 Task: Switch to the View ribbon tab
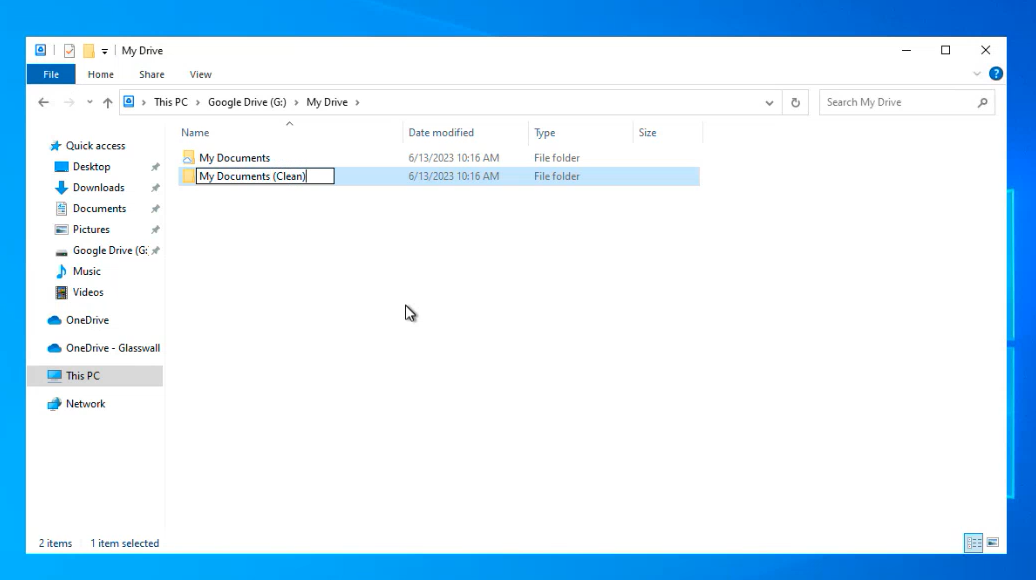click(x=200, y=74)
